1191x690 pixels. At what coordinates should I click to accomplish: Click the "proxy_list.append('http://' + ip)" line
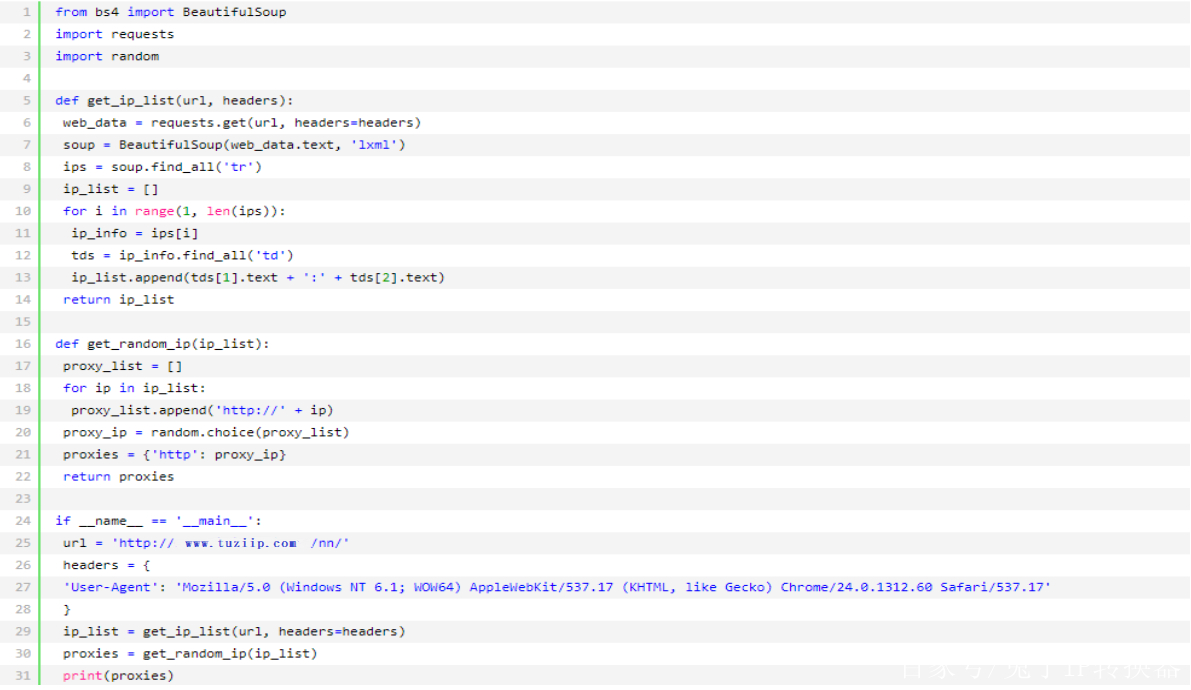(x=202, y=410)
